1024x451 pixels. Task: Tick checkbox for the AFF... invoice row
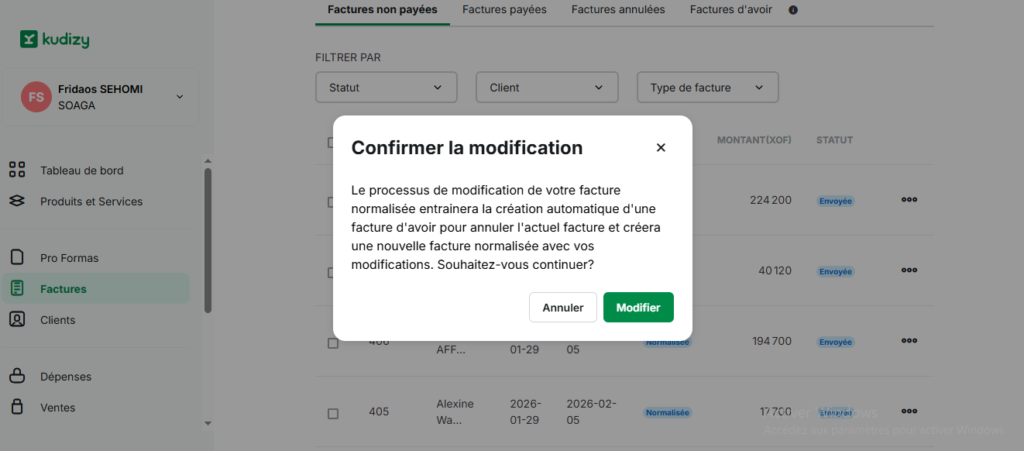coord(333,342)
